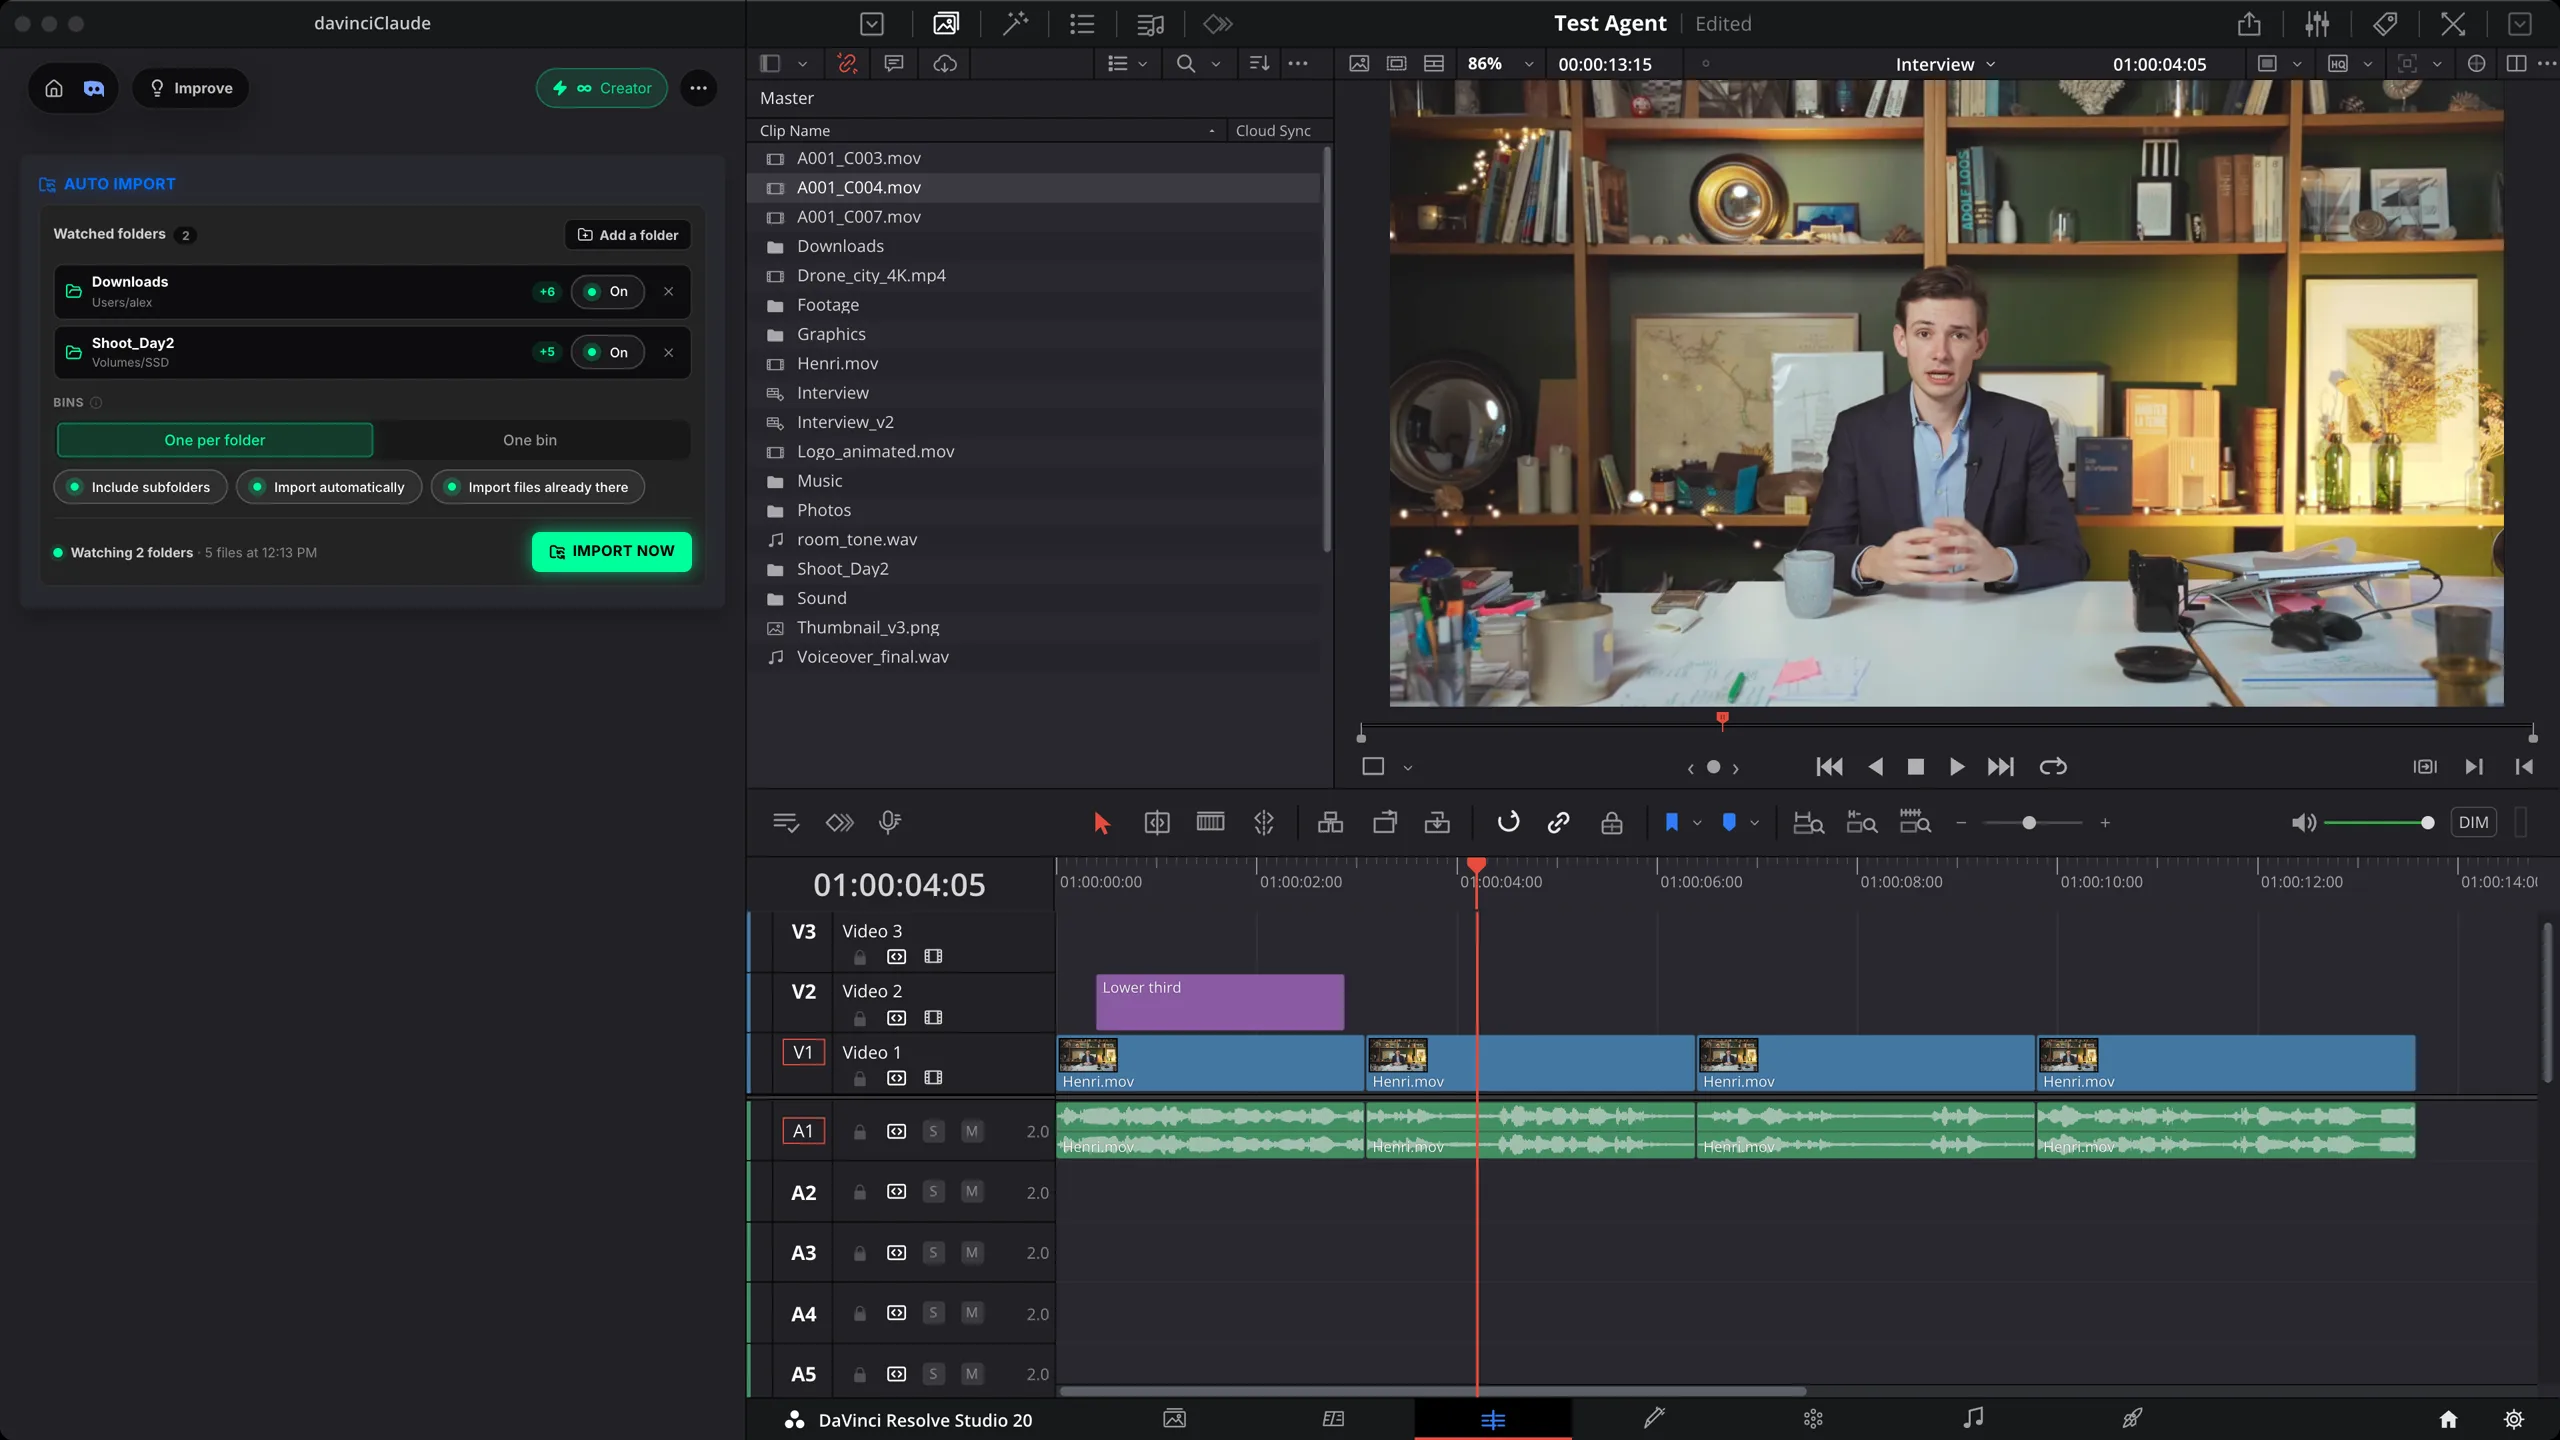Click the blue Marker icon
This screenshot has width=2560, height=1440.
click(1729, 822)
